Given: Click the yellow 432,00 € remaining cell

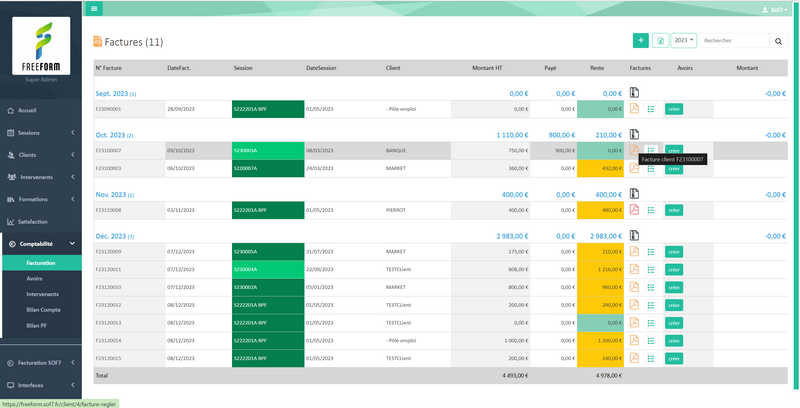Looking at the screenshot, I should [599, 168].
